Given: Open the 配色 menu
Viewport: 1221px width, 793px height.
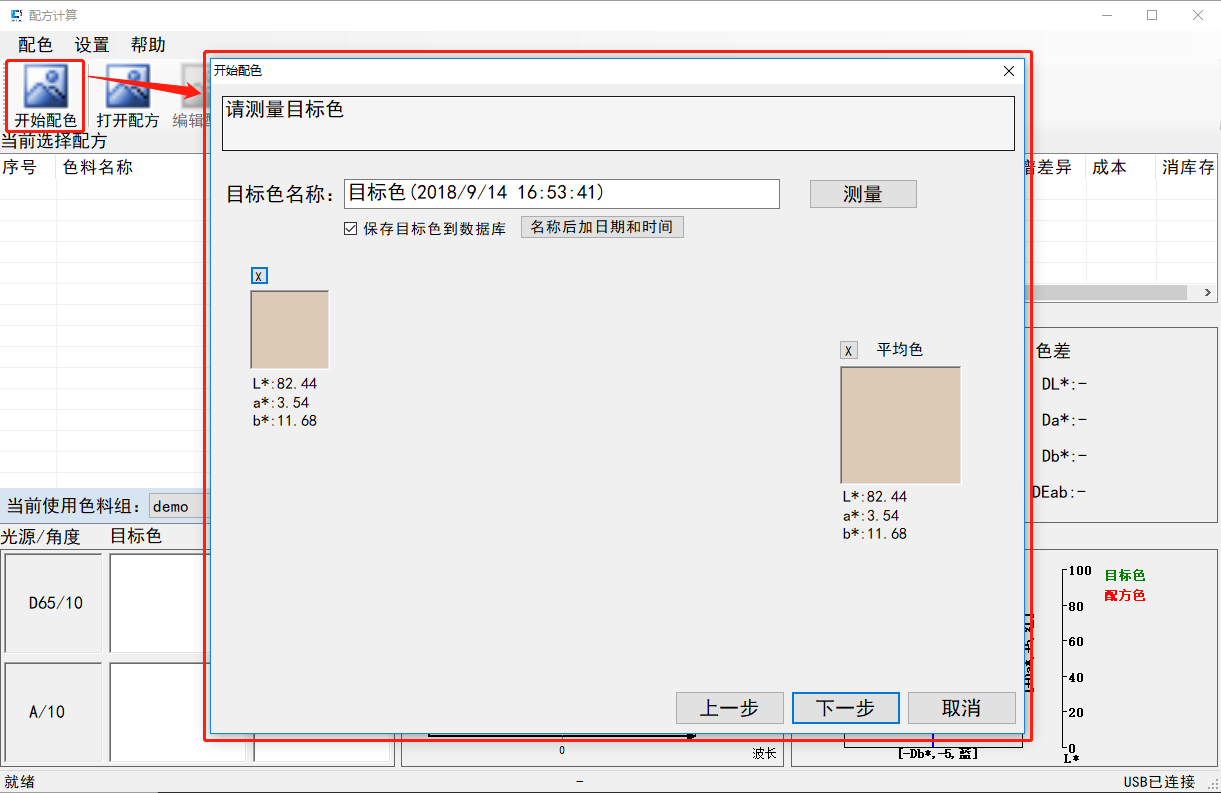Looking at the screenshot, I should tap(35, 45).
